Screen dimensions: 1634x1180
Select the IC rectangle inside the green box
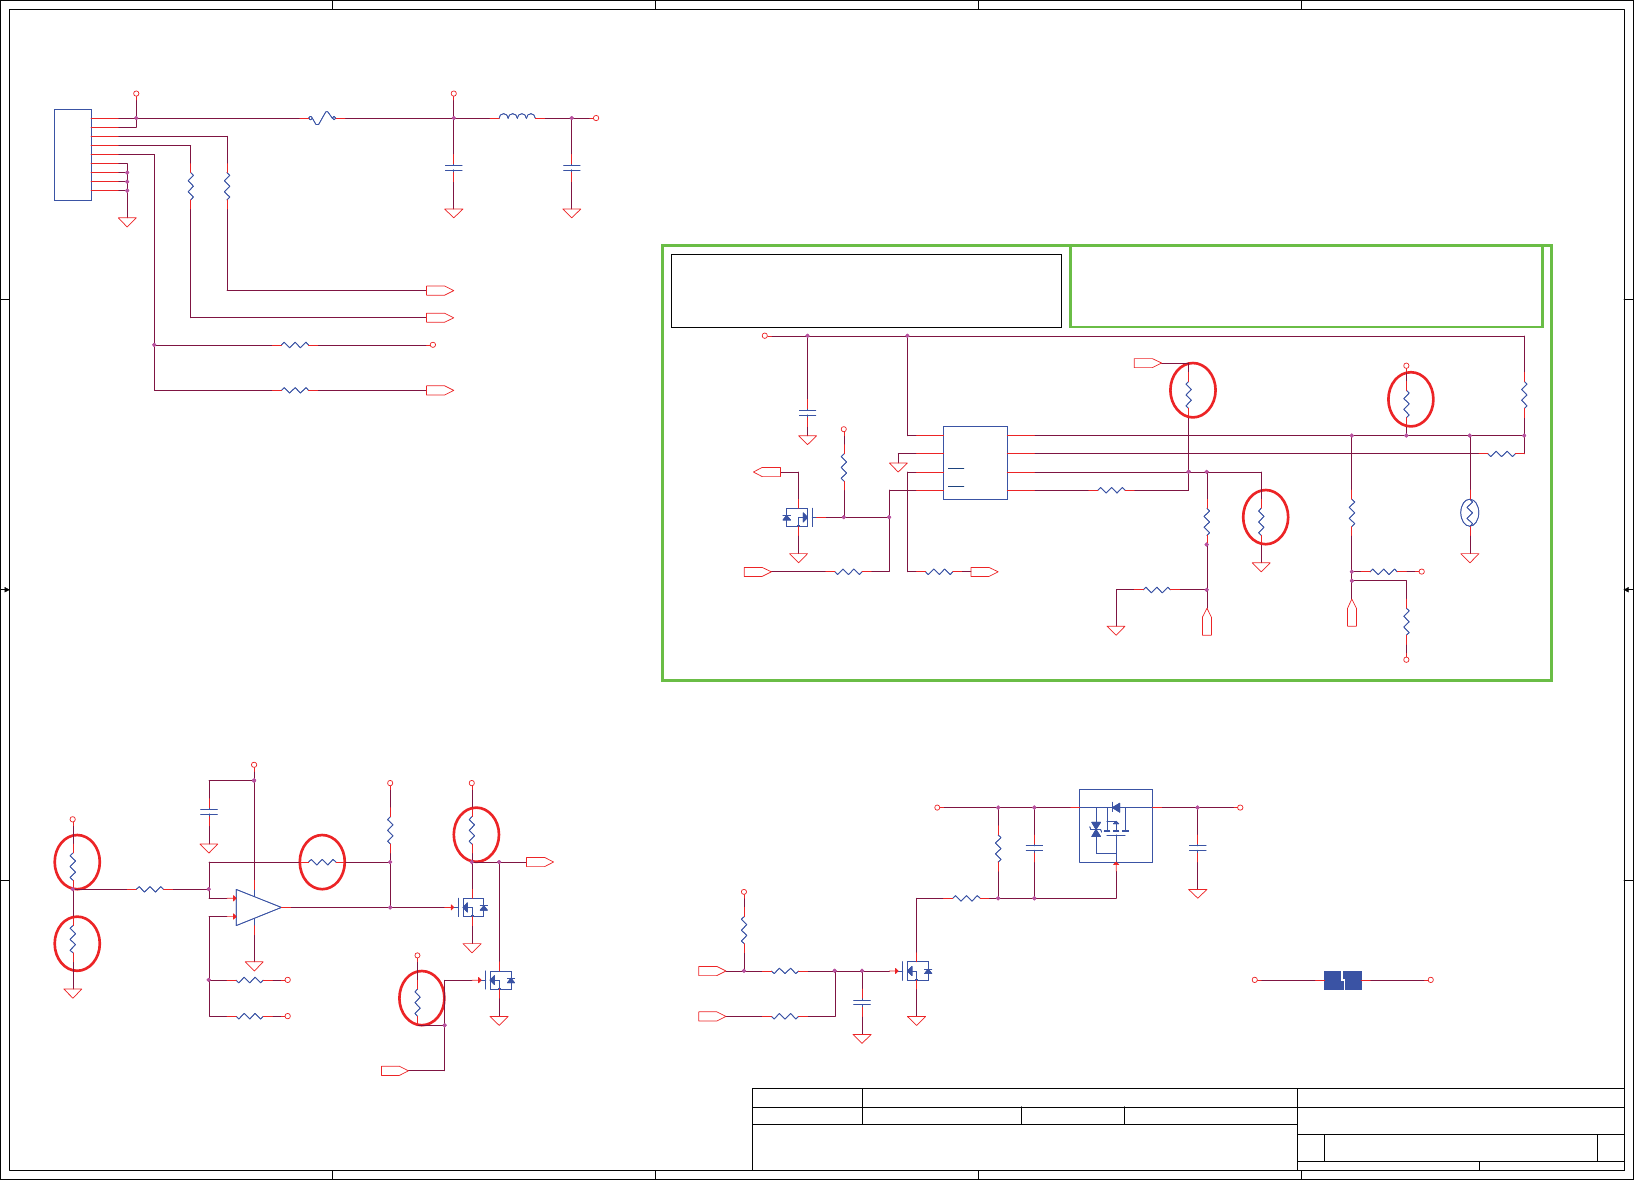click(x=975, y=462)
